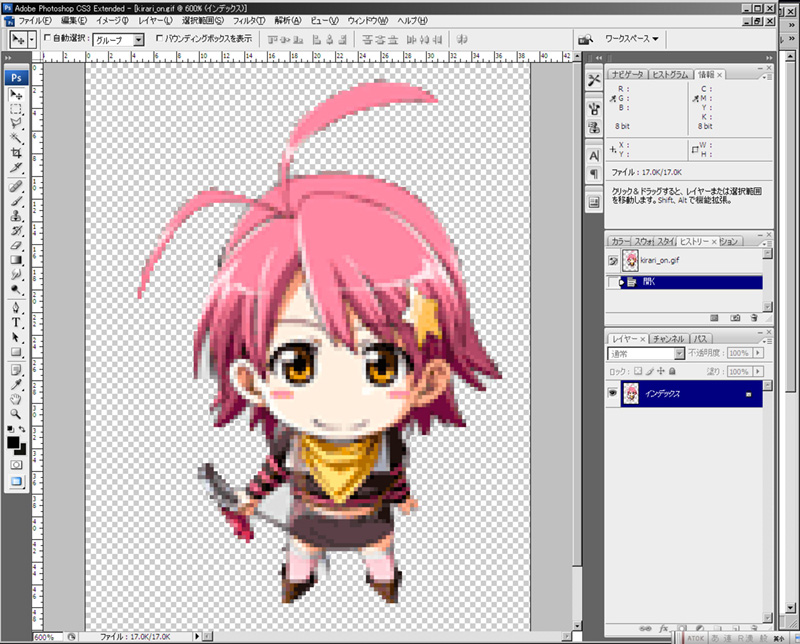Viewport: 800px width, 644px height.
Task: Click the 600% zoom level field
Action: [x=47, y=637]
